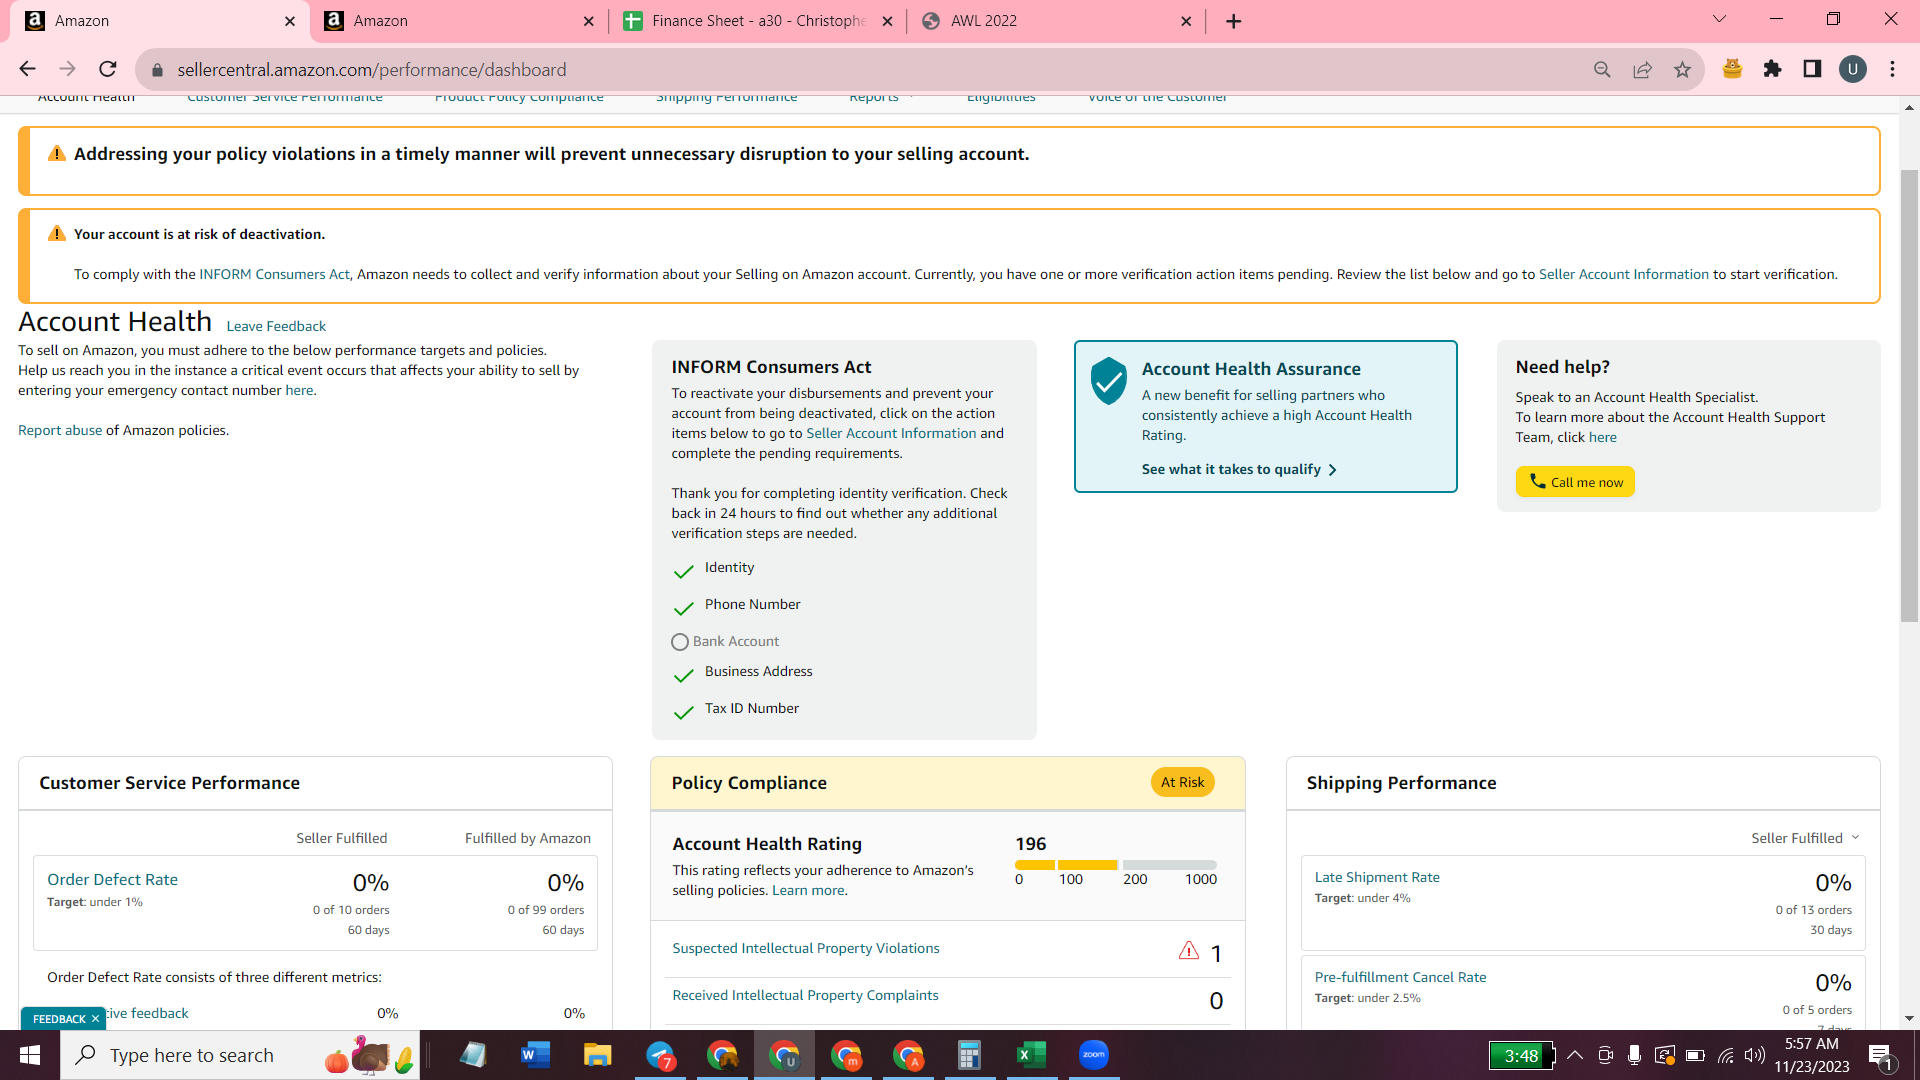Screen dimensions: 1920x1080
Task: Share this page via the share icon
Action: click(1642, 69)
